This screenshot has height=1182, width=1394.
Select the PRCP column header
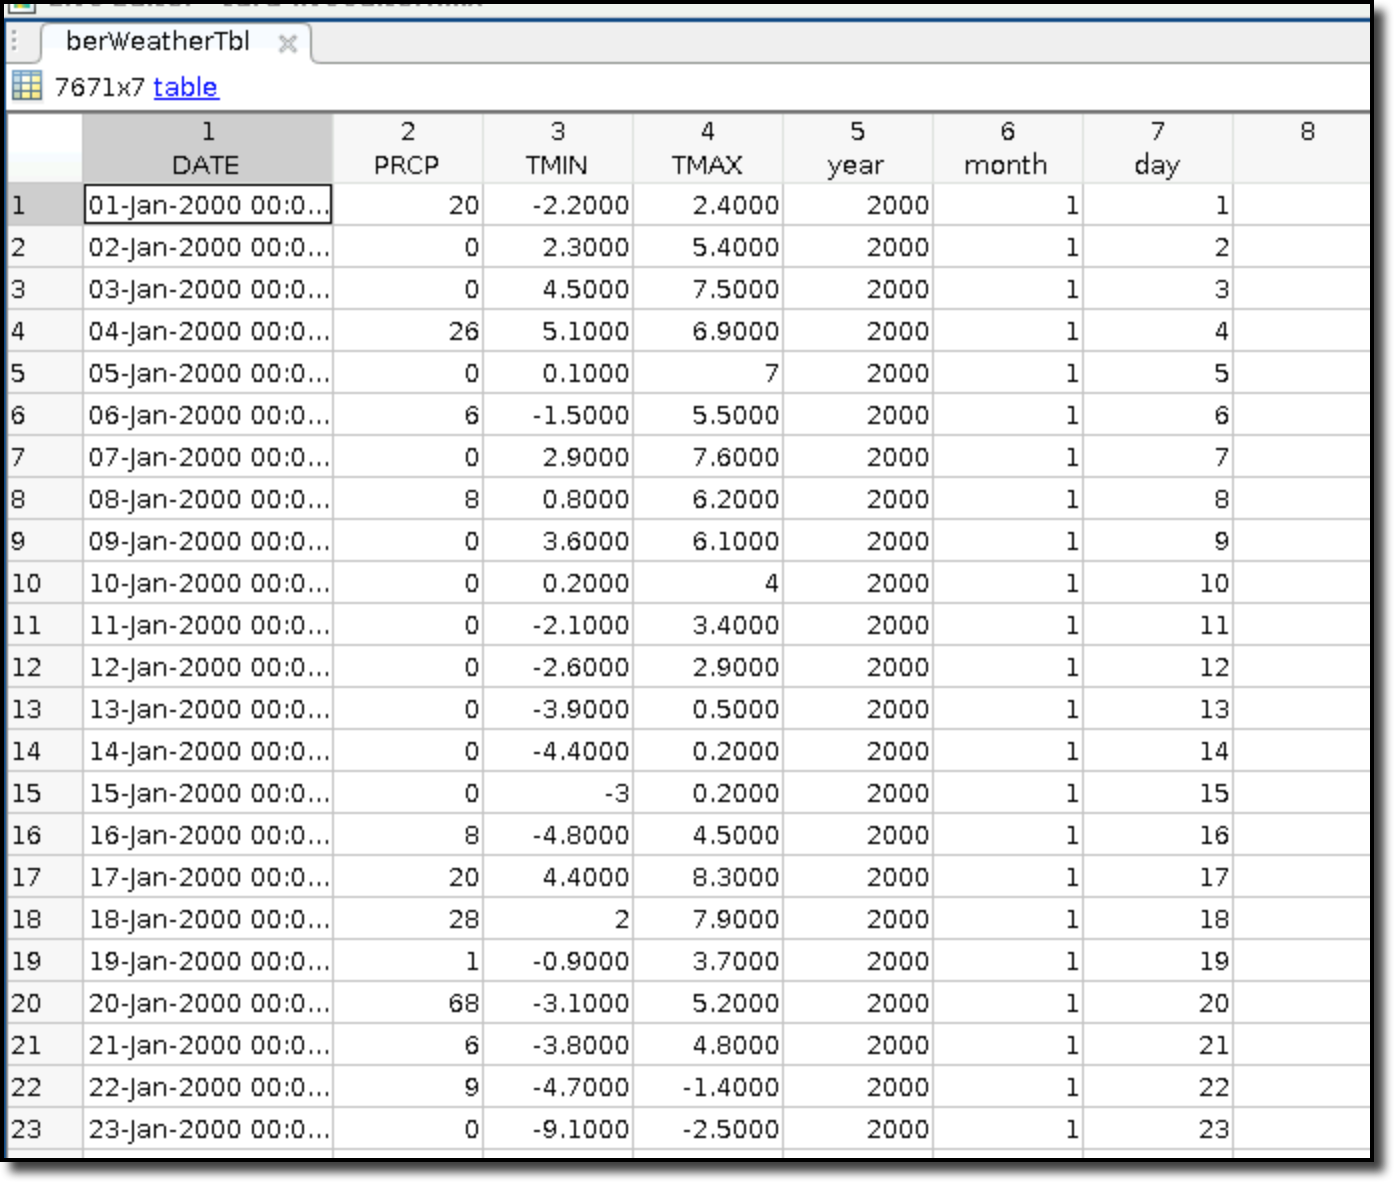pyautogui.click(x=407, y=148)
